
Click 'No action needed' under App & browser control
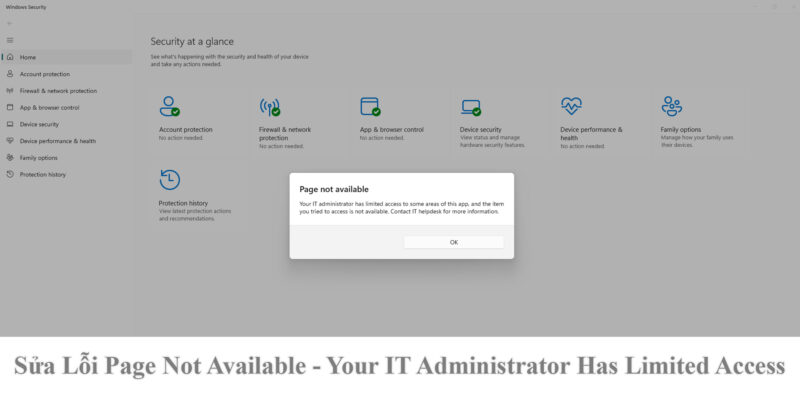382,138
